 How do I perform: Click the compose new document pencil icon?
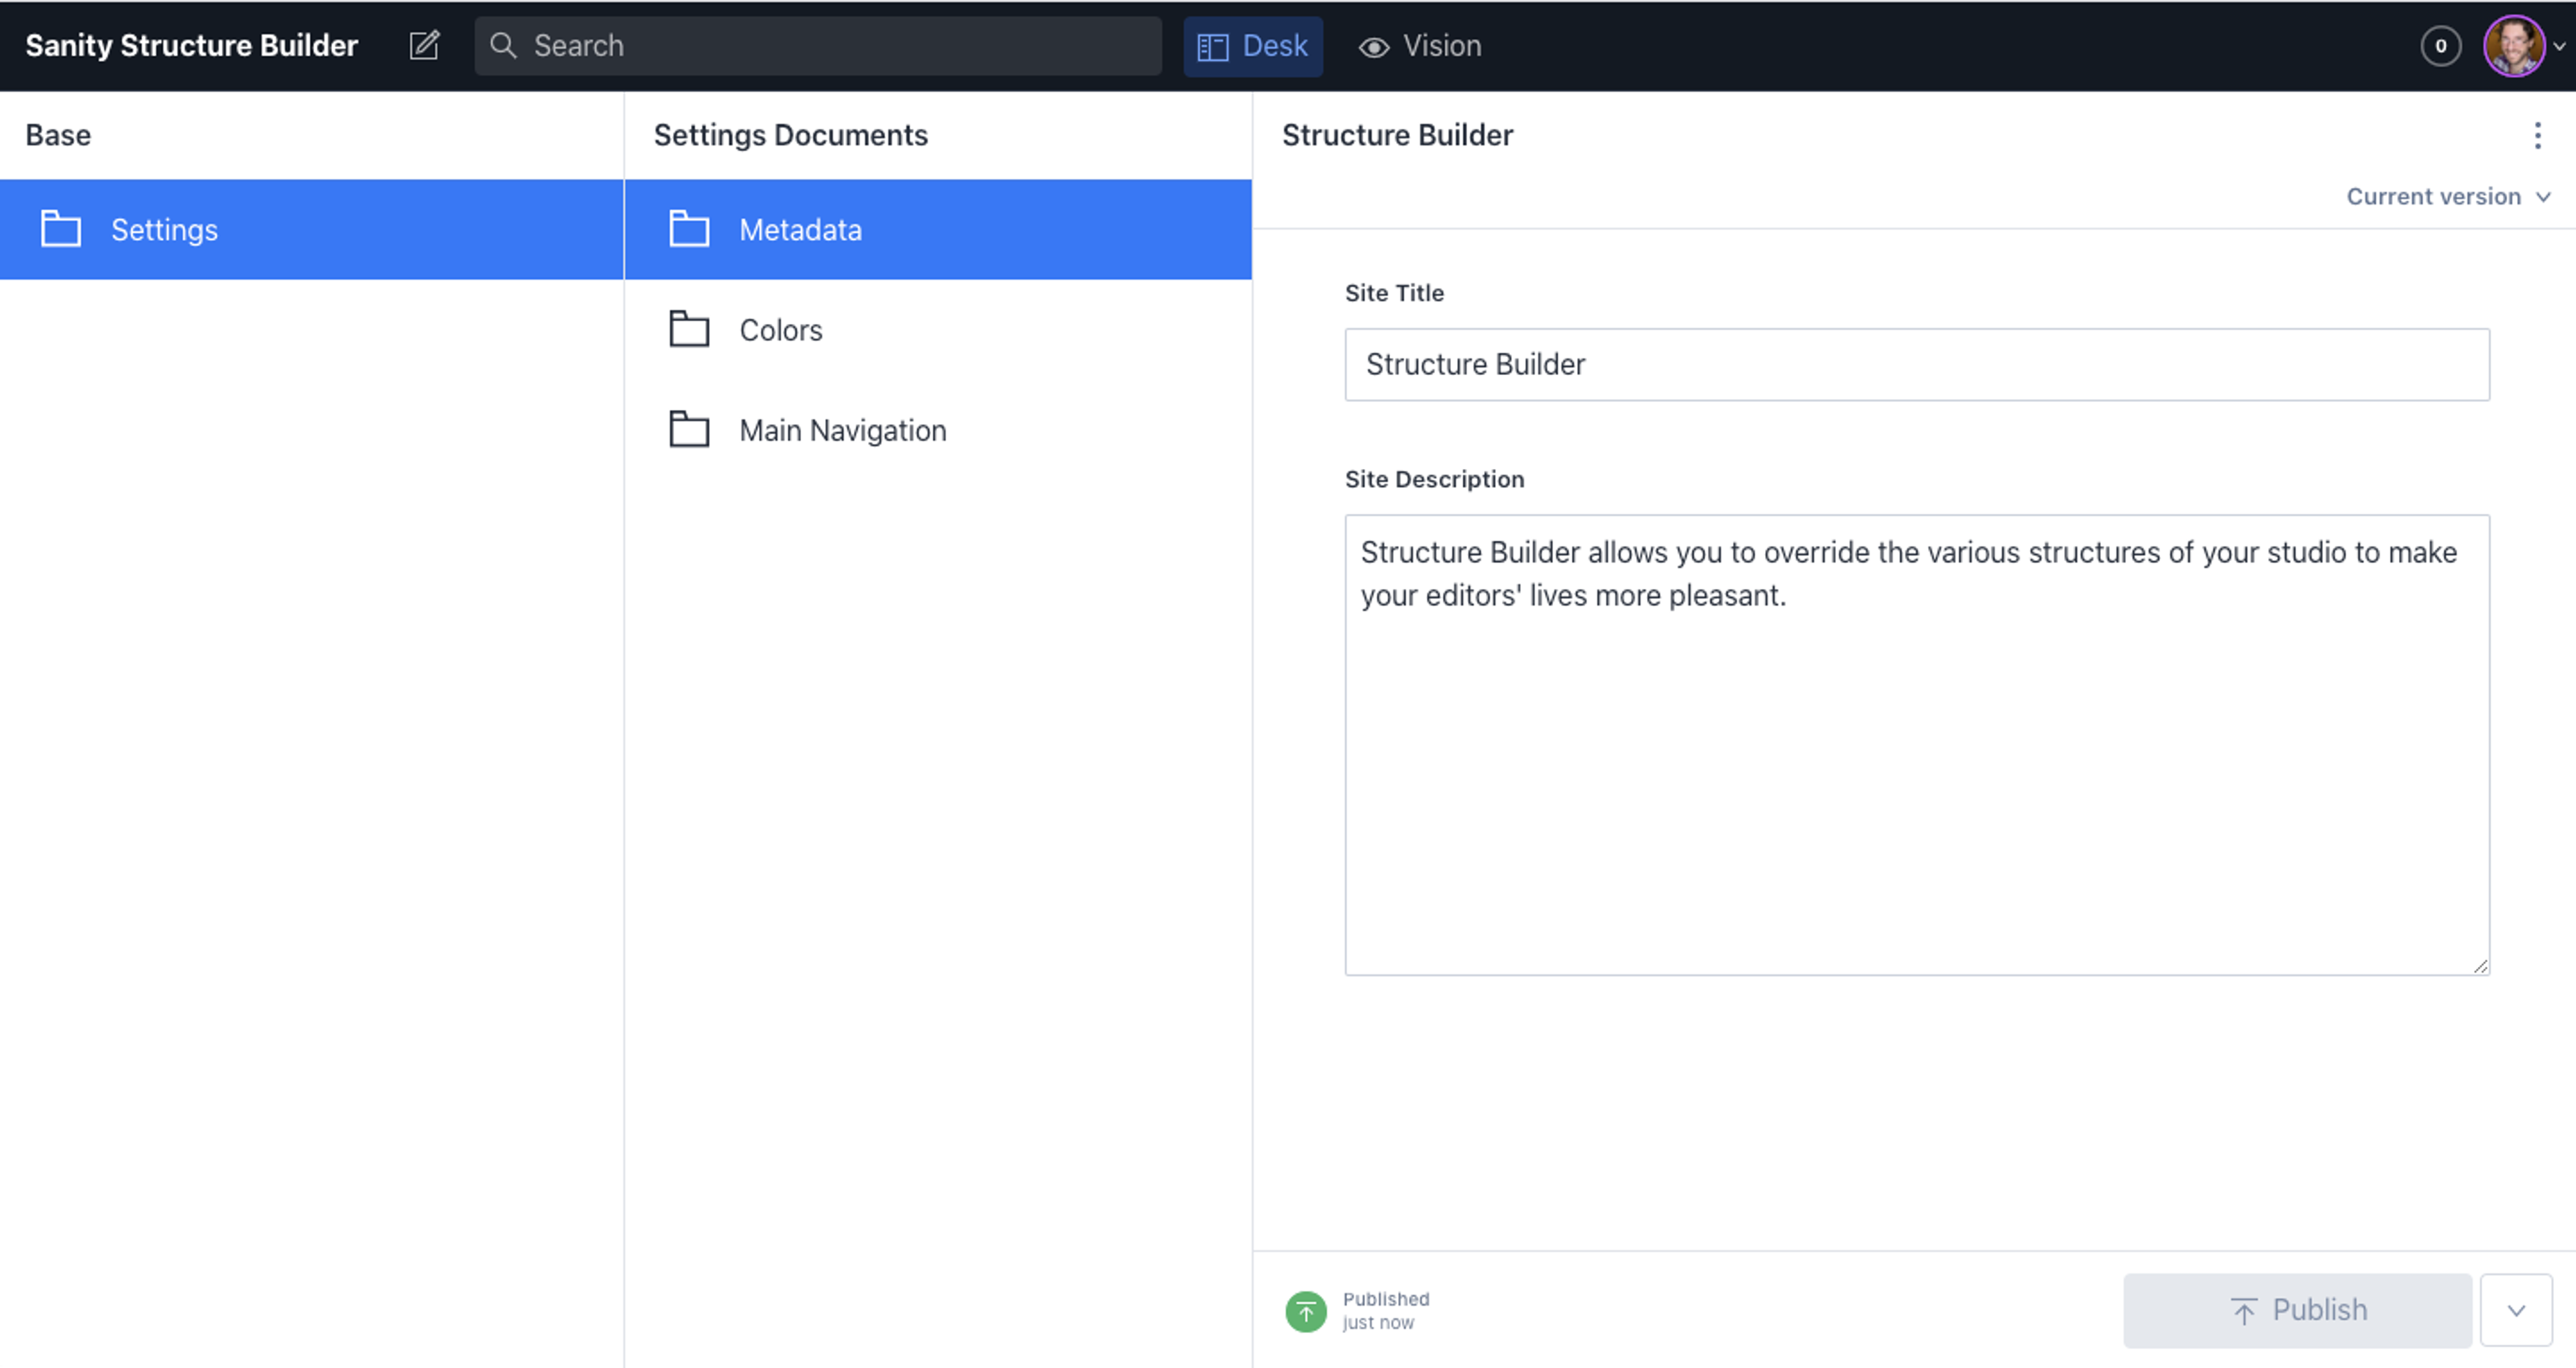click(x=424, y=45)
